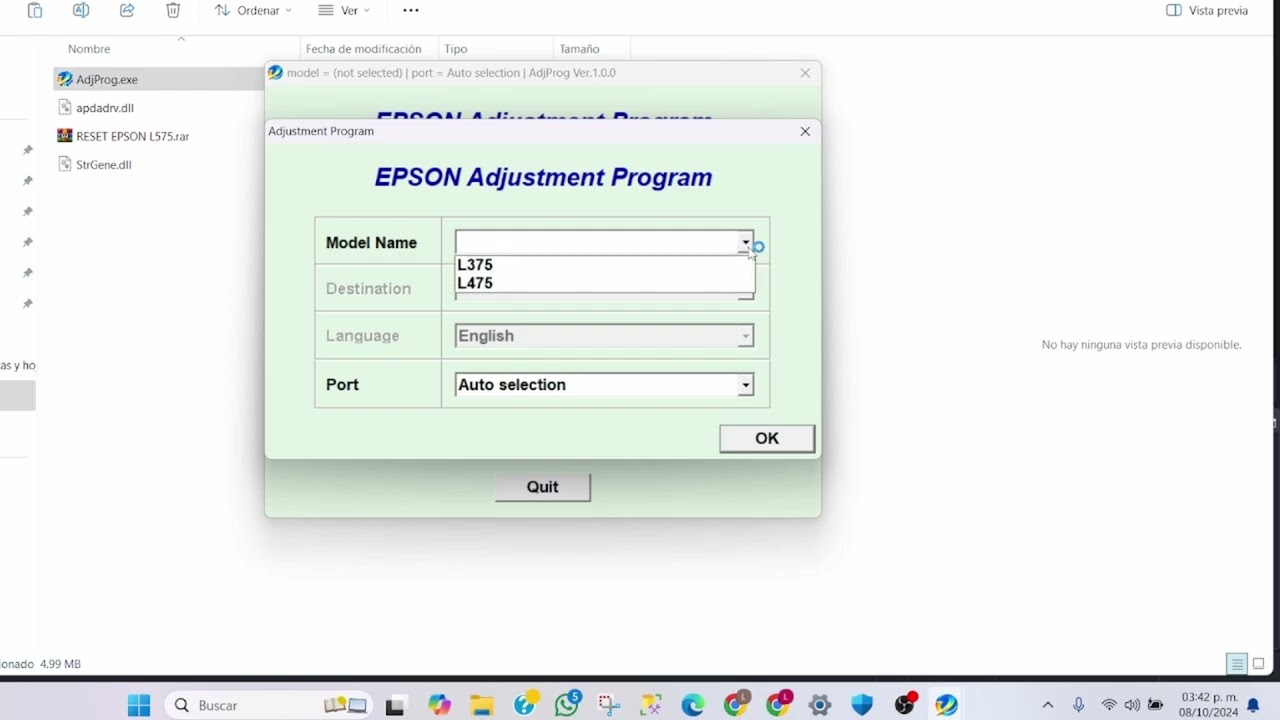Select StrGene.dll file
Screen dimensions: 1280x720
pyautogui.click(x=104, y=165)
